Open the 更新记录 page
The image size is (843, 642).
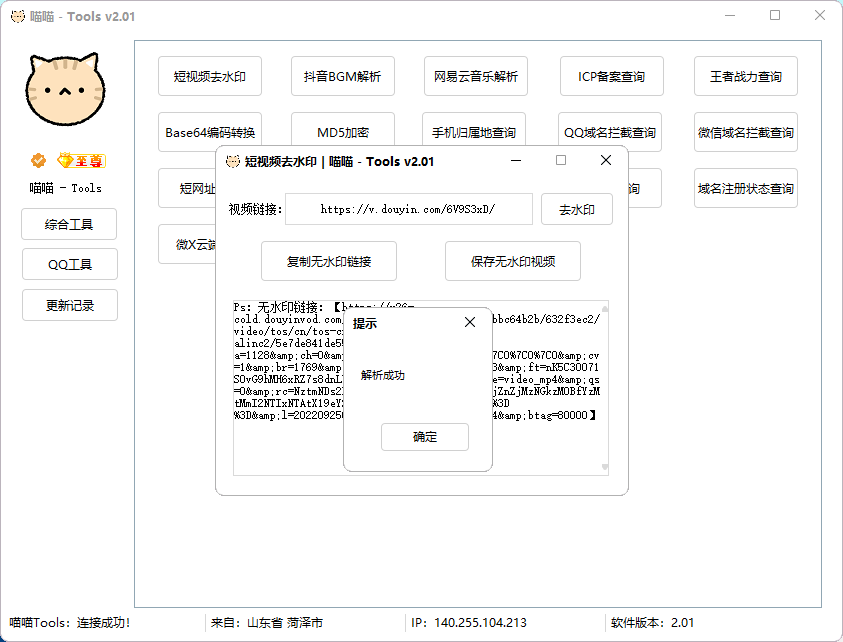tap(70, 305)
